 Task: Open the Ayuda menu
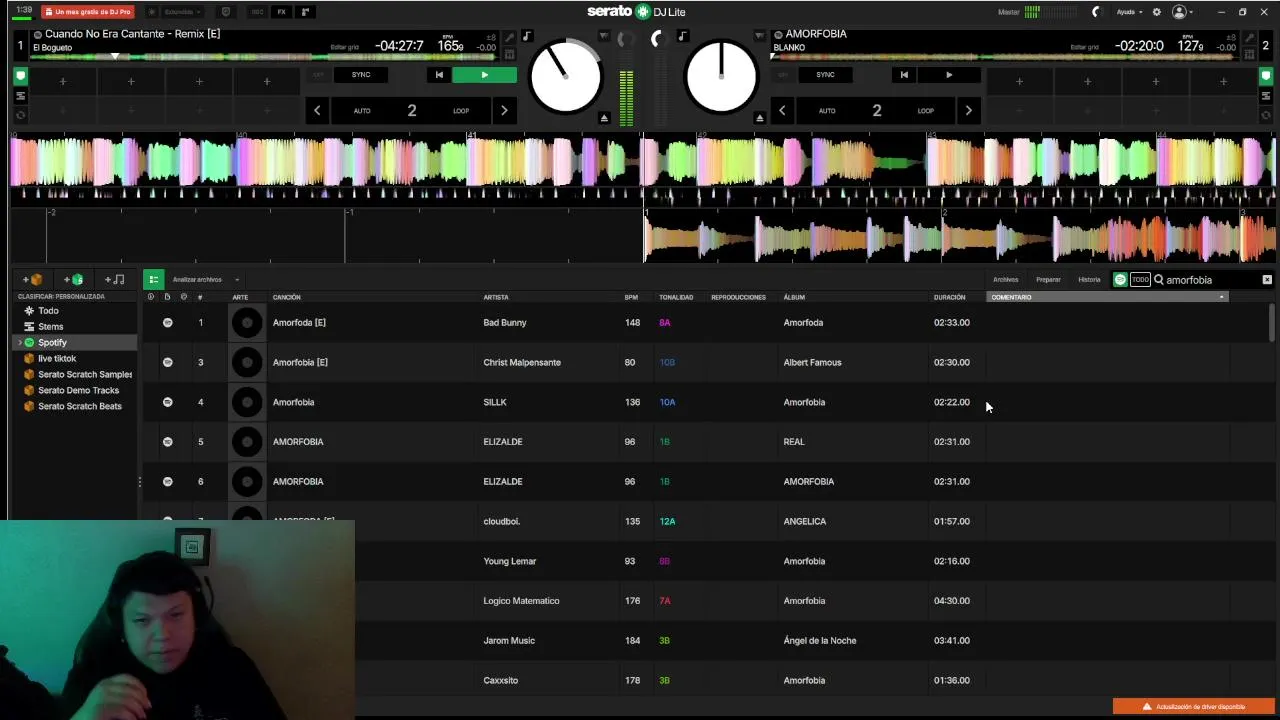pyautogui.click(x=1129, y=12)
